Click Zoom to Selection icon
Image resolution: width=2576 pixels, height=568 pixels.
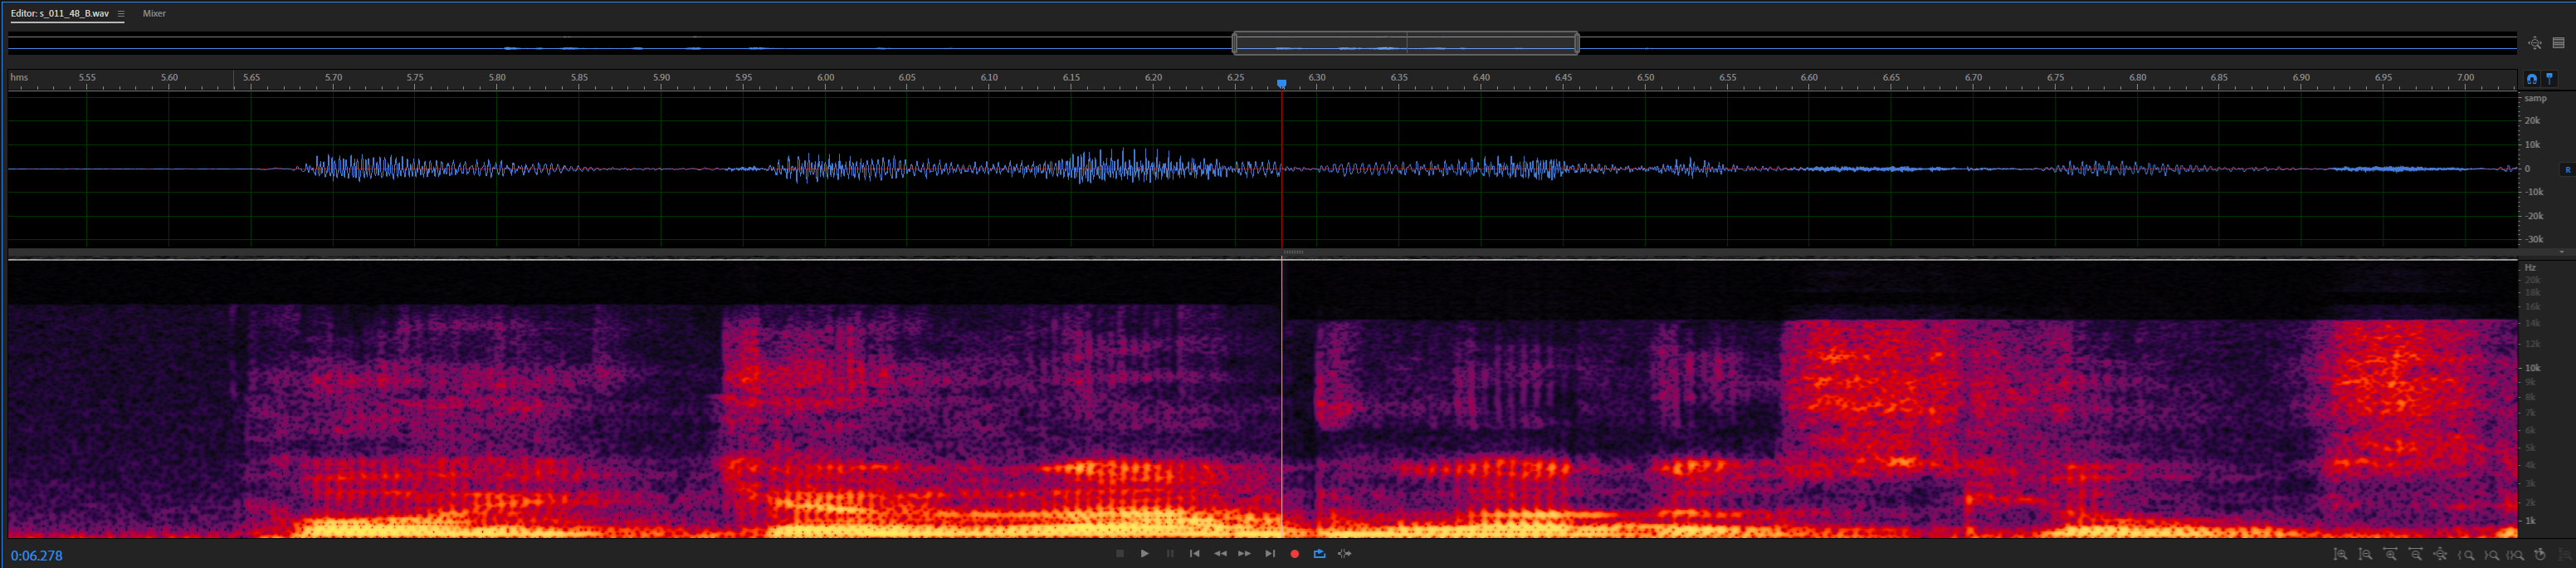[x=2515, y=554]
